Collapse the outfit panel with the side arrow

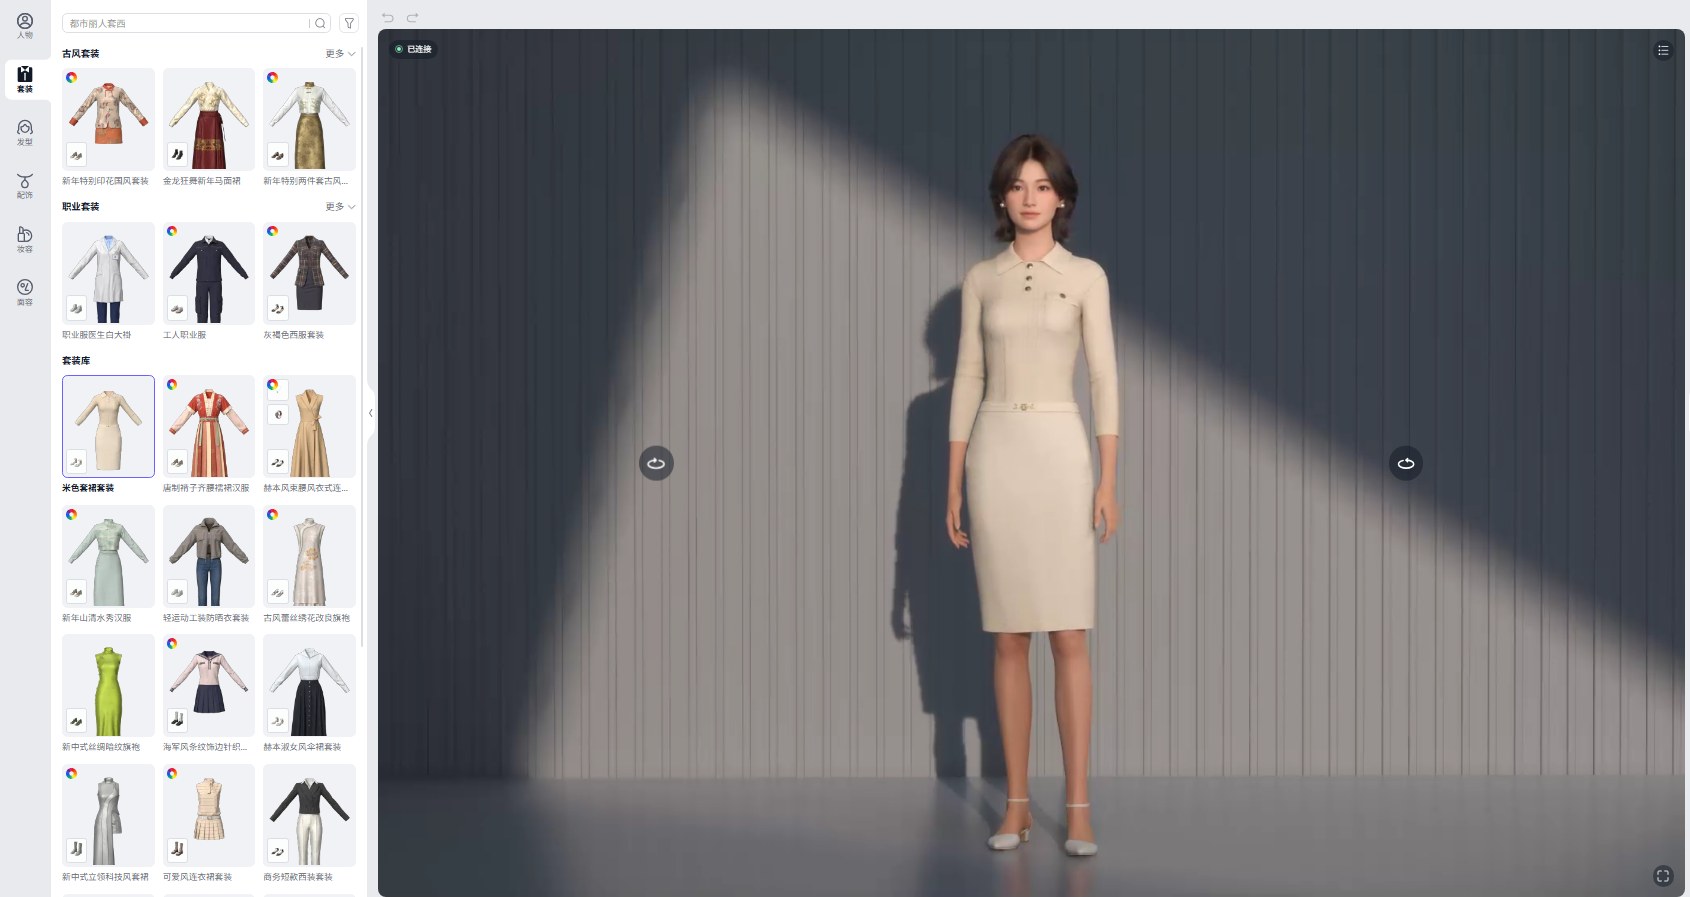click(x=371, y=413)
